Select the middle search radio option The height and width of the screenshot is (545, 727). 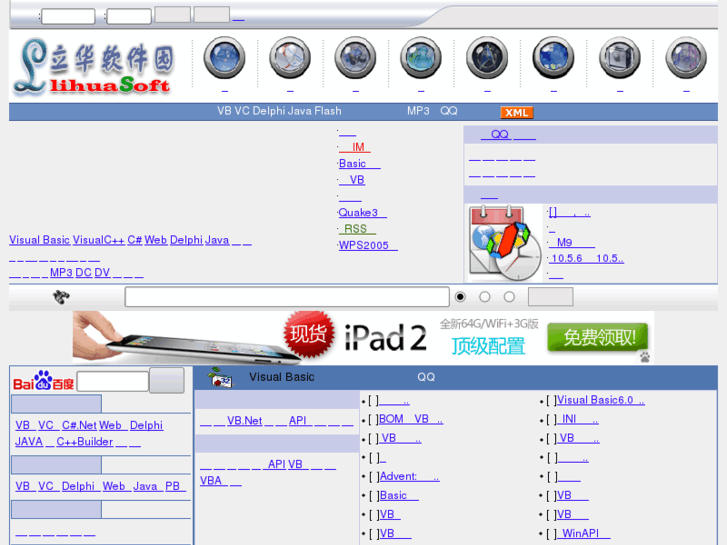(x=485, y=297)
